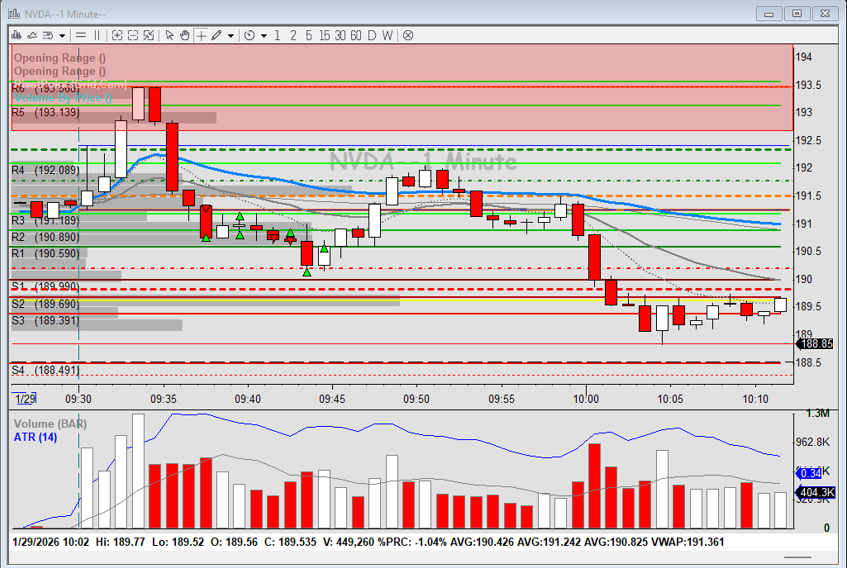Click the first Opening Range () study label
The width and height of the screenshot is (847, 568).
tap(60, 58)
